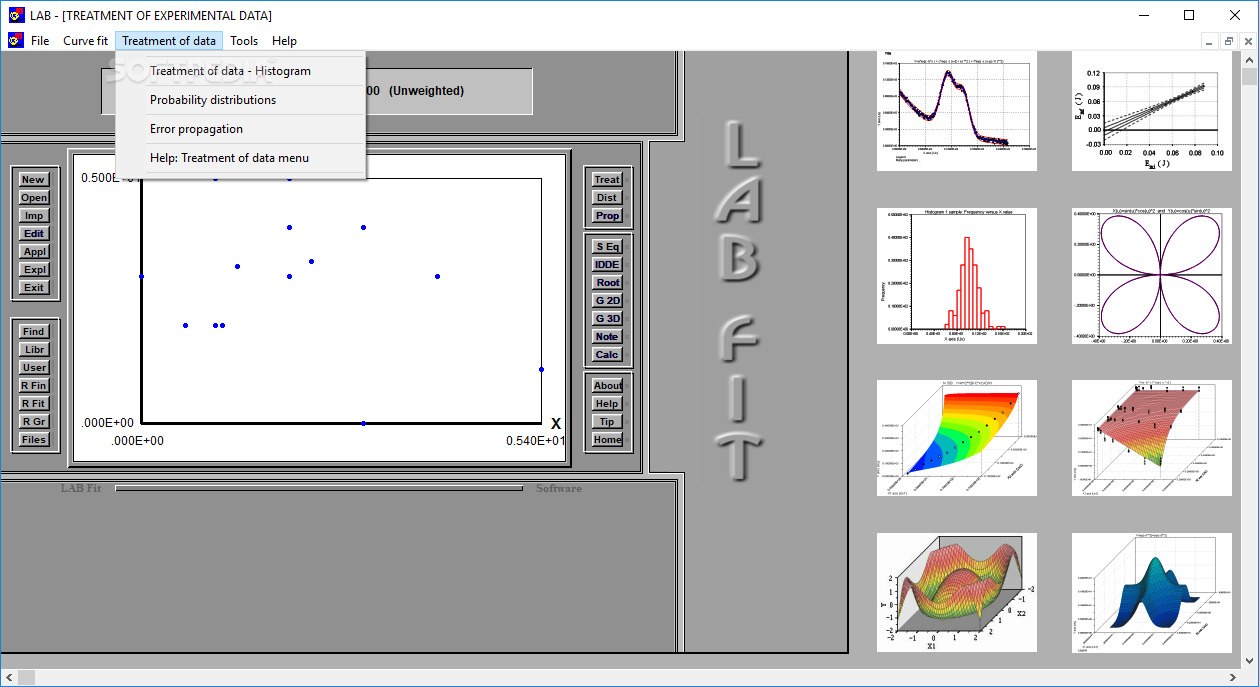Open the File menu

click(40, 41)
